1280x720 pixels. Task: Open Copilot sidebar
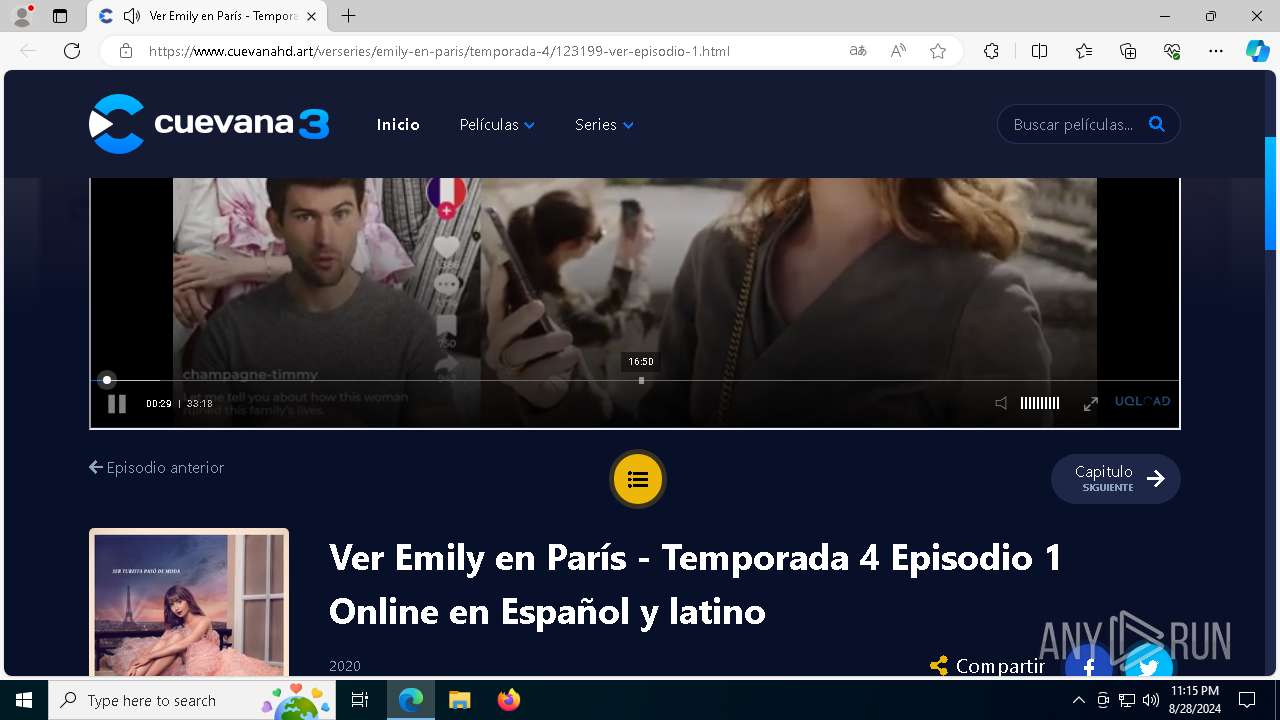pyautogui.click(x=1258, y=51)
